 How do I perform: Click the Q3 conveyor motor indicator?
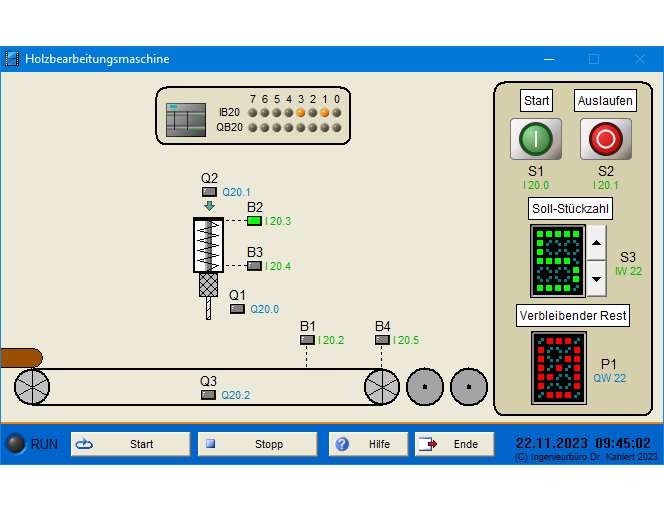[208, 395]
